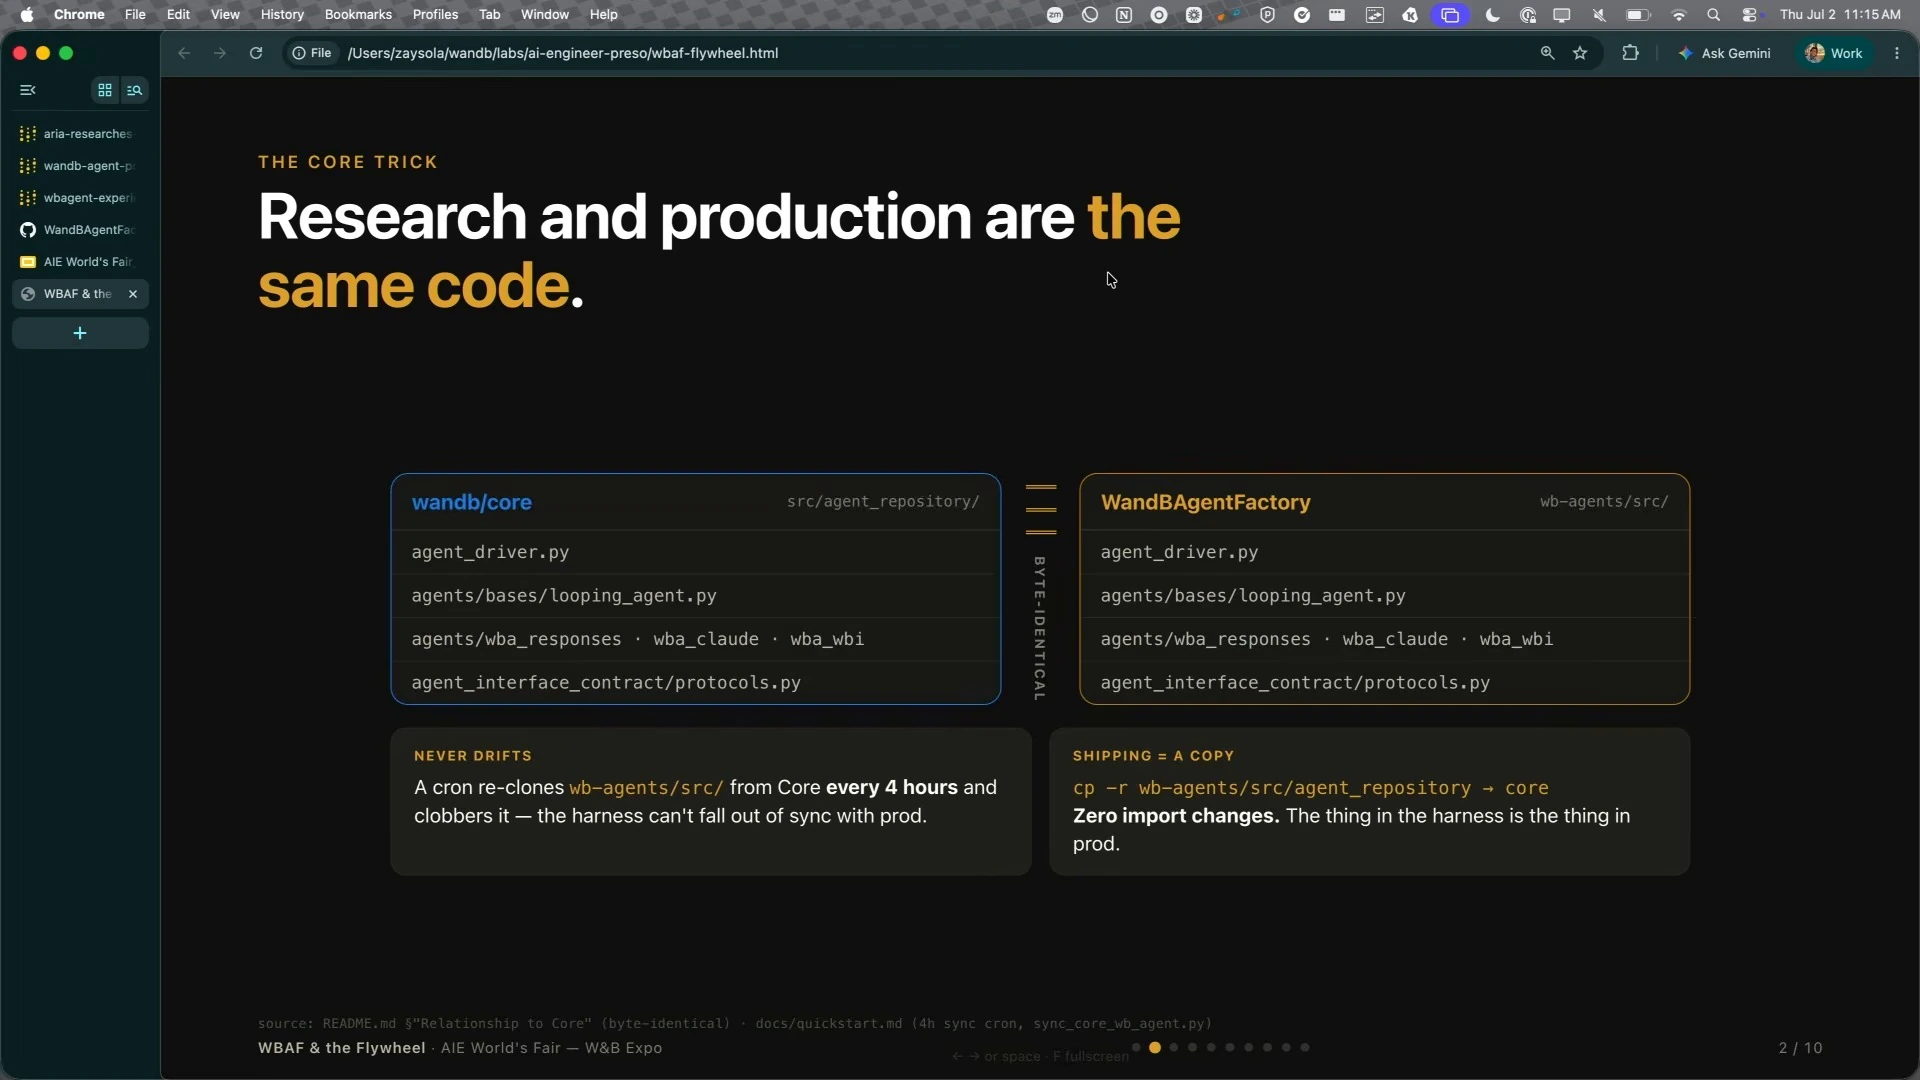Click the File site info chip

pyautogui.click(x=312, y=53)
